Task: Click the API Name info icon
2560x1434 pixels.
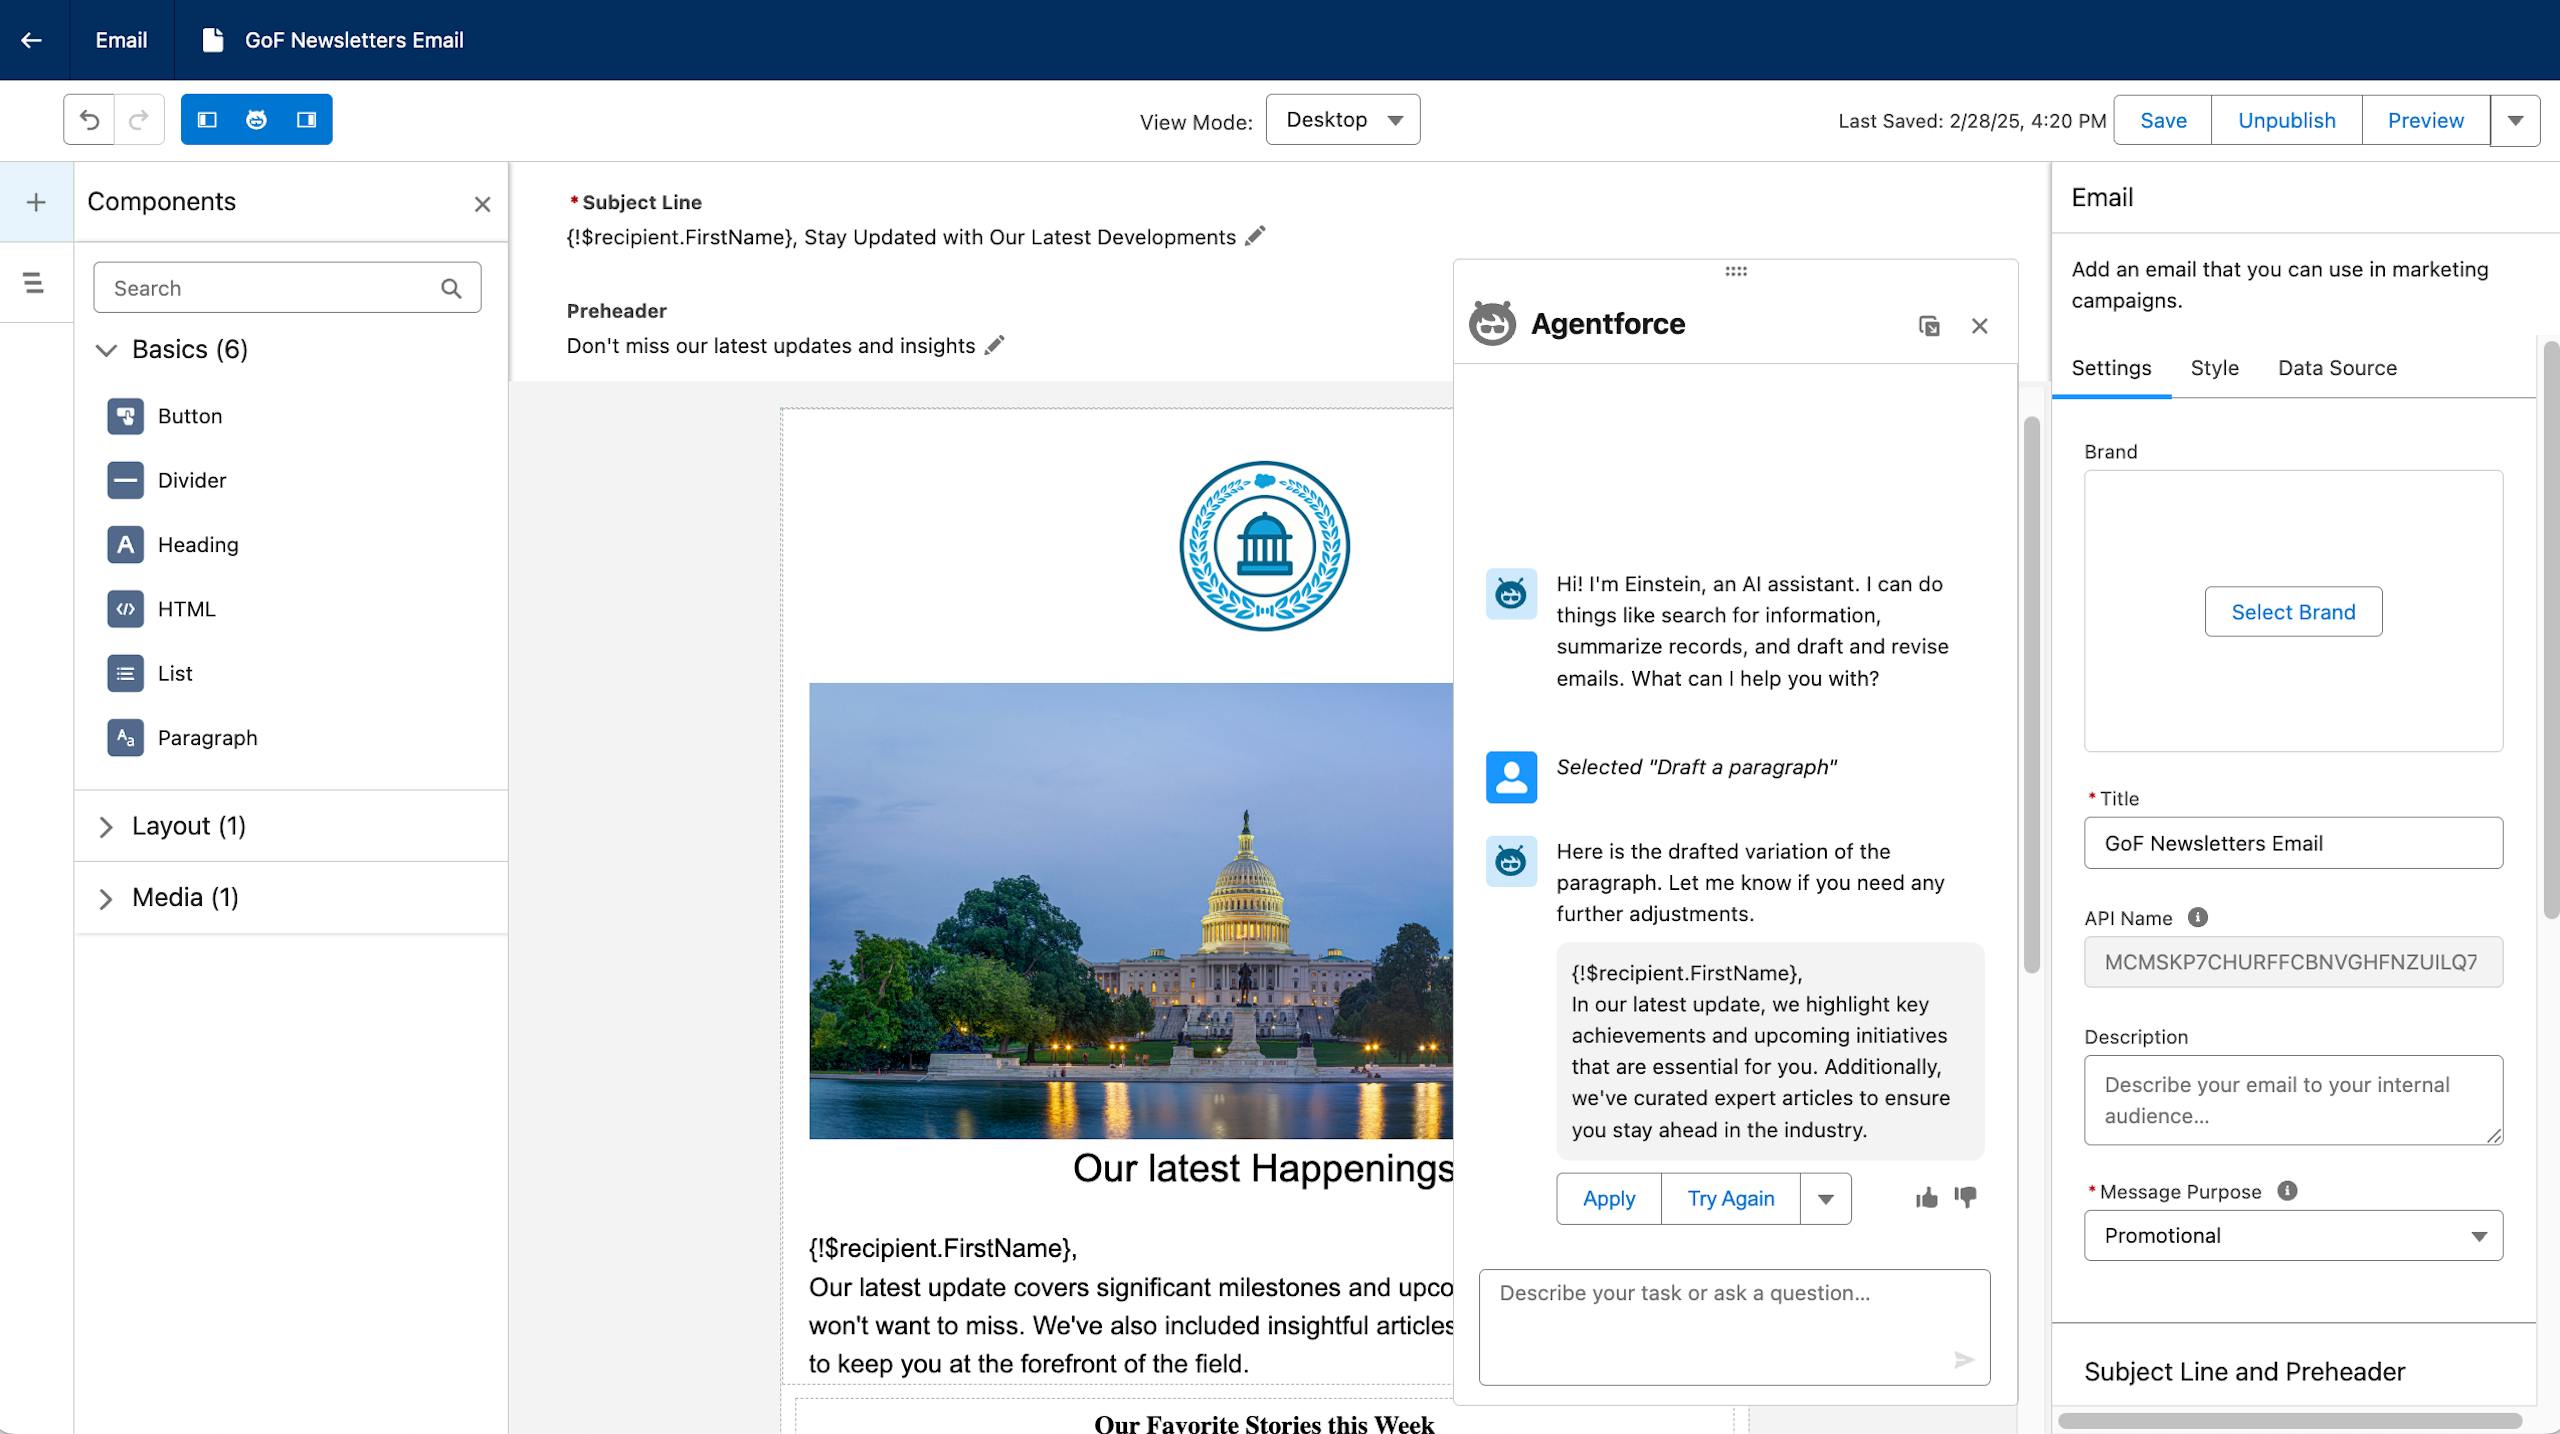Action: tap(2197, 917)
